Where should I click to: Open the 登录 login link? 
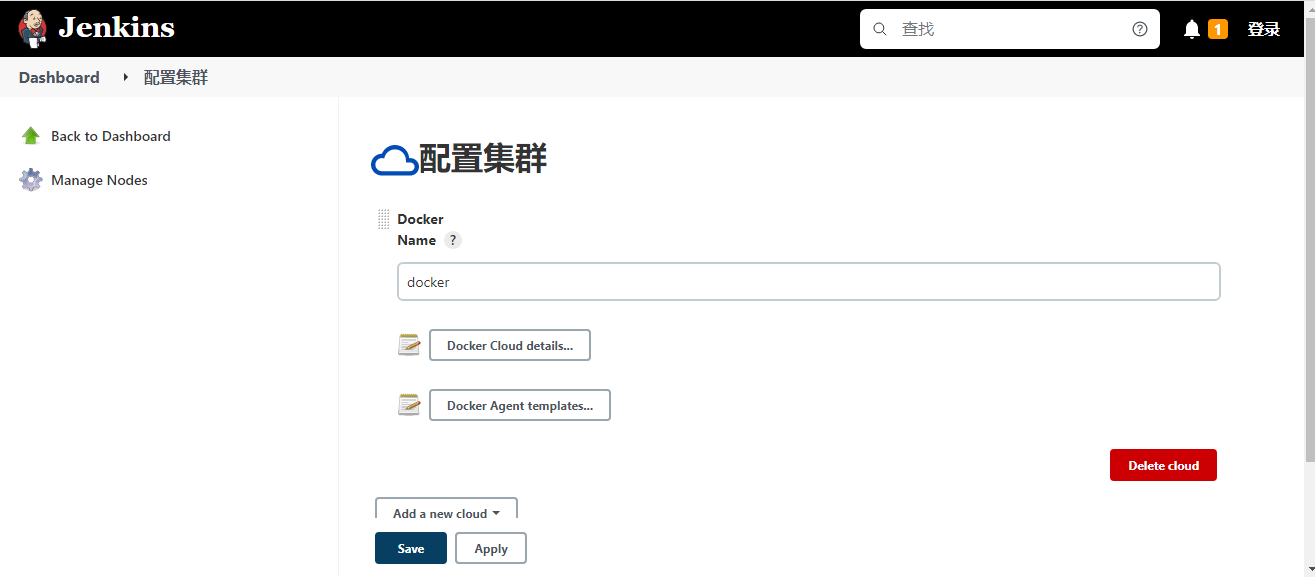click(1263, 28)
